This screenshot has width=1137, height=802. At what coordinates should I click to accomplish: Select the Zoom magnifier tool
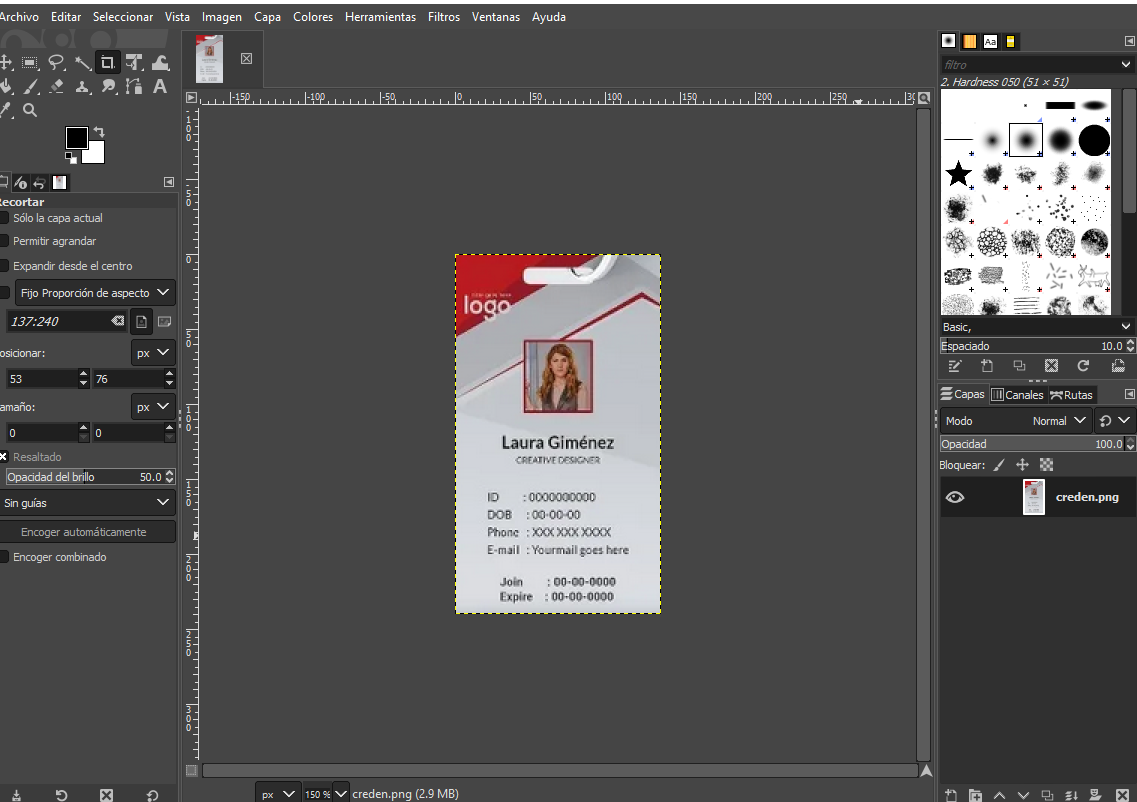pos(30,110)
